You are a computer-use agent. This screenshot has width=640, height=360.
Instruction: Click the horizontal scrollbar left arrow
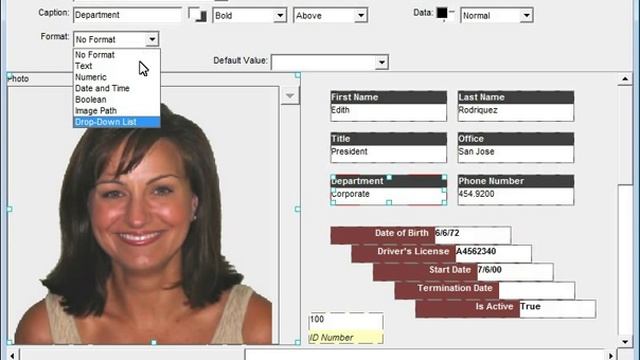(13, 355)
